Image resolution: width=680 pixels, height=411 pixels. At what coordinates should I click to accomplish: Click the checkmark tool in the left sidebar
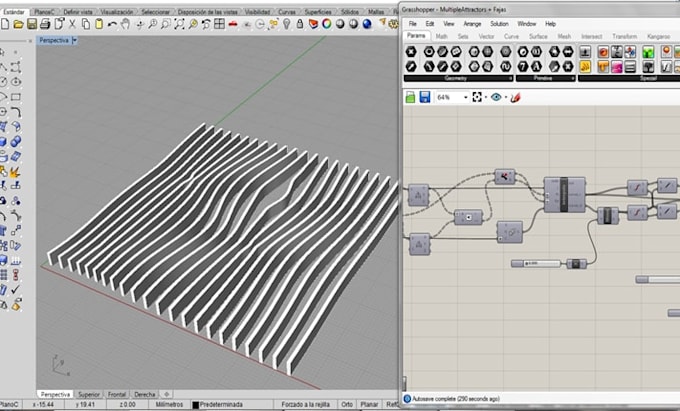[16, 289]
